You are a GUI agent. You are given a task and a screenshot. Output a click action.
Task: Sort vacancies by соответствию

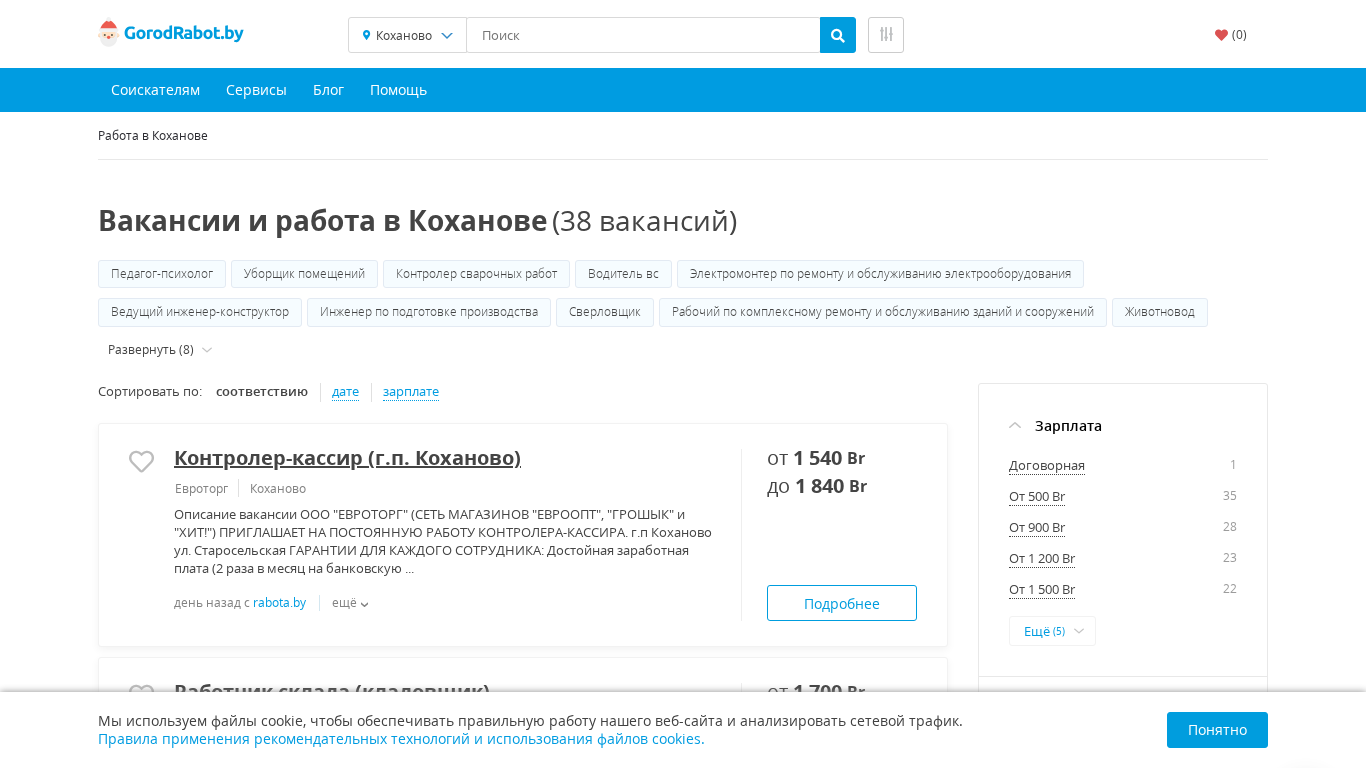click(x=262, y=392)
